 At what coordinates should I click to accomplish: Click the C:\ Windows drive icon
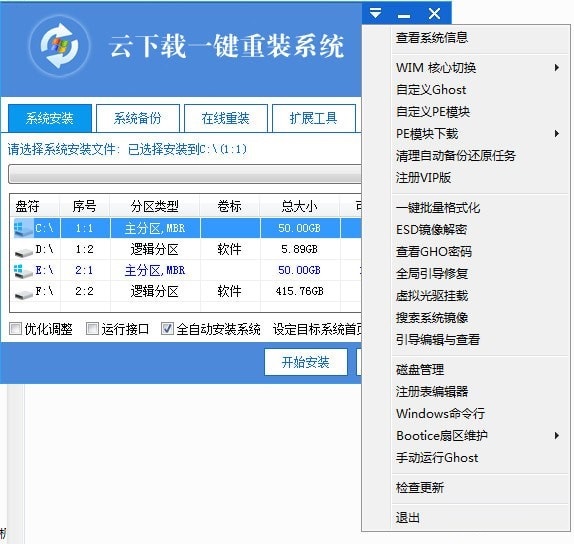pos(23,227)
